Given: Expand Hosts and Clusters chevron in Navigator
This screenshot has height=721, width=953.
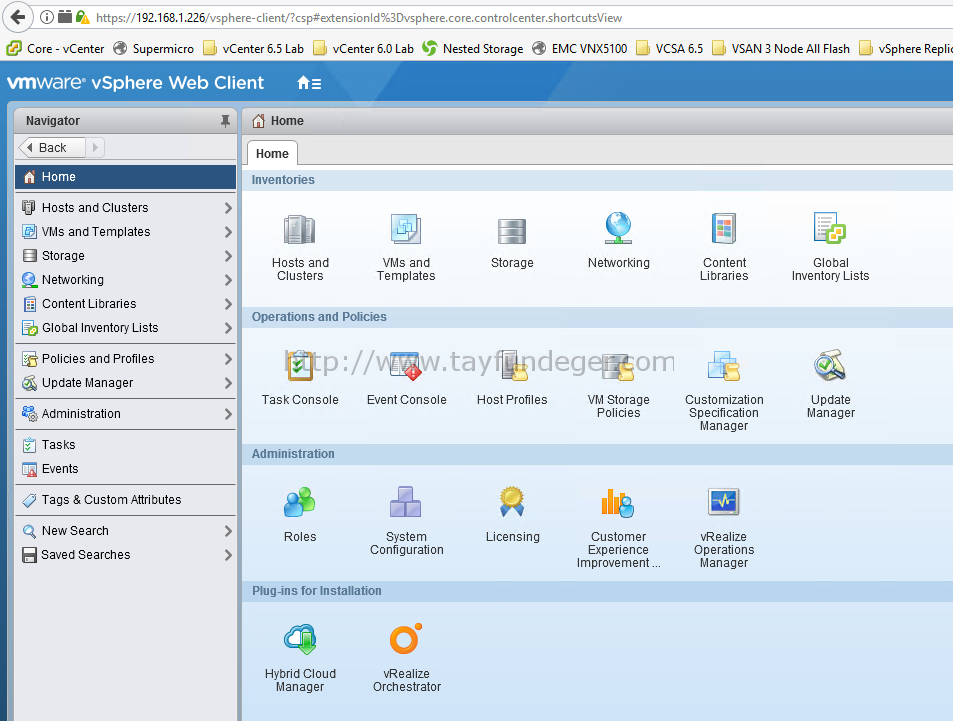Looking at the screenshot, I should [228, 208].
